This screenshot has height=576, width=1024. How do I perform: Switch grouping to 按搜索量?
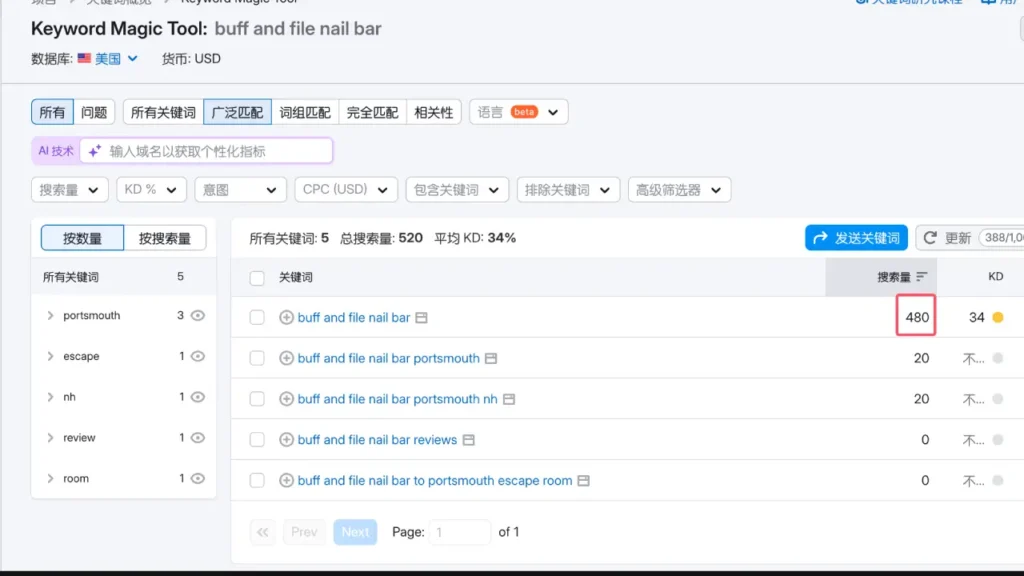point(165,238)
